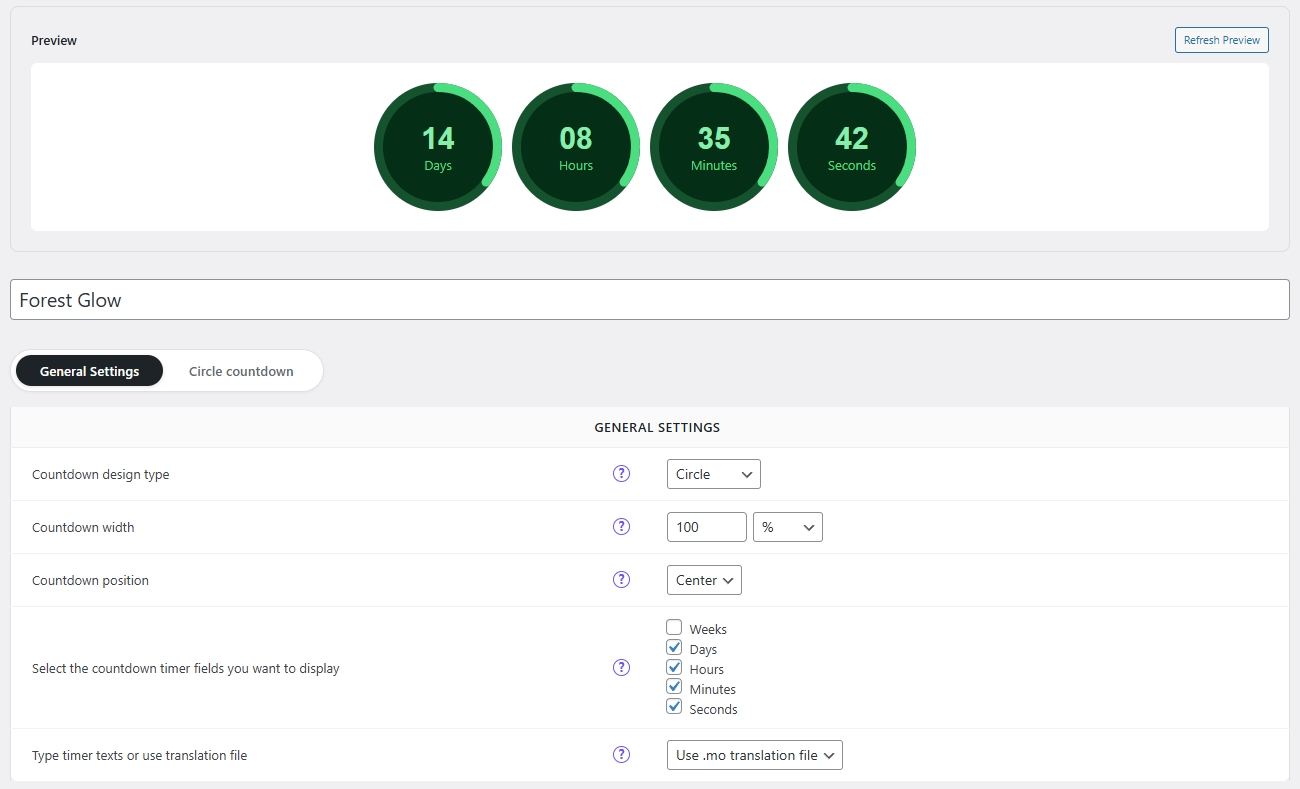Switch to the Circle countdown tab

[241, 371]
